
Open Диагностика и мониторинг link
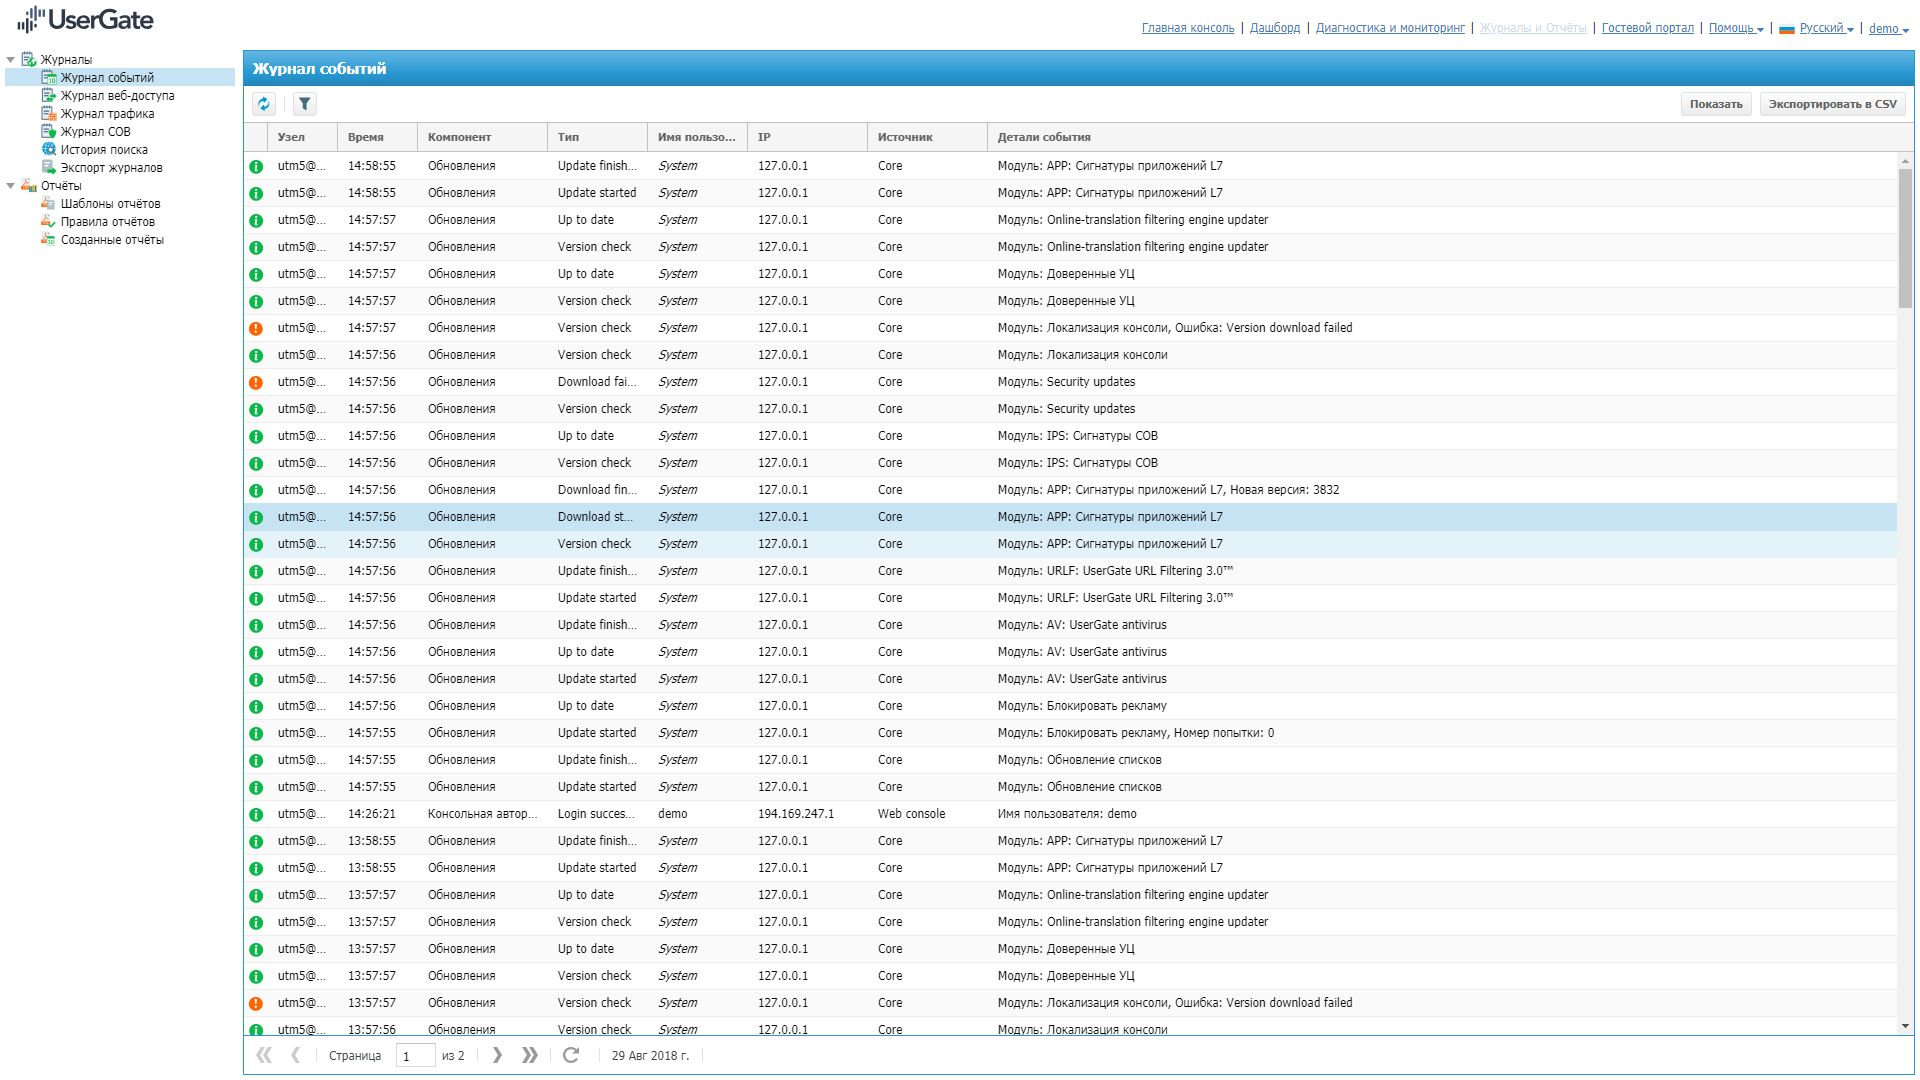tap(1389, 28)
